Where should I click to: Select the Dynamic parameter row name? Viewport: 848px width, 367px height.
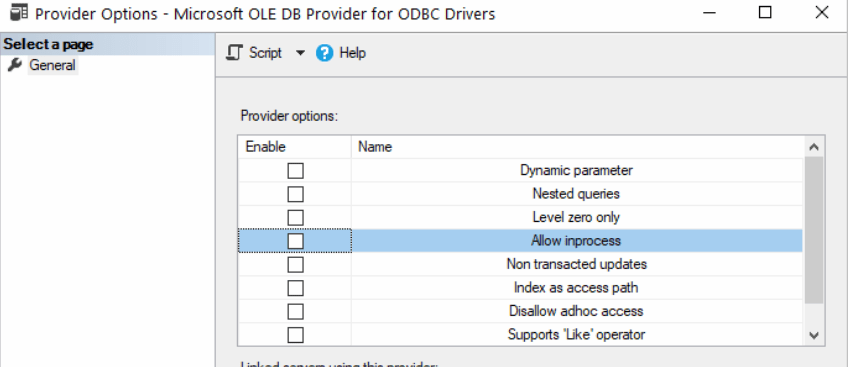577,170
